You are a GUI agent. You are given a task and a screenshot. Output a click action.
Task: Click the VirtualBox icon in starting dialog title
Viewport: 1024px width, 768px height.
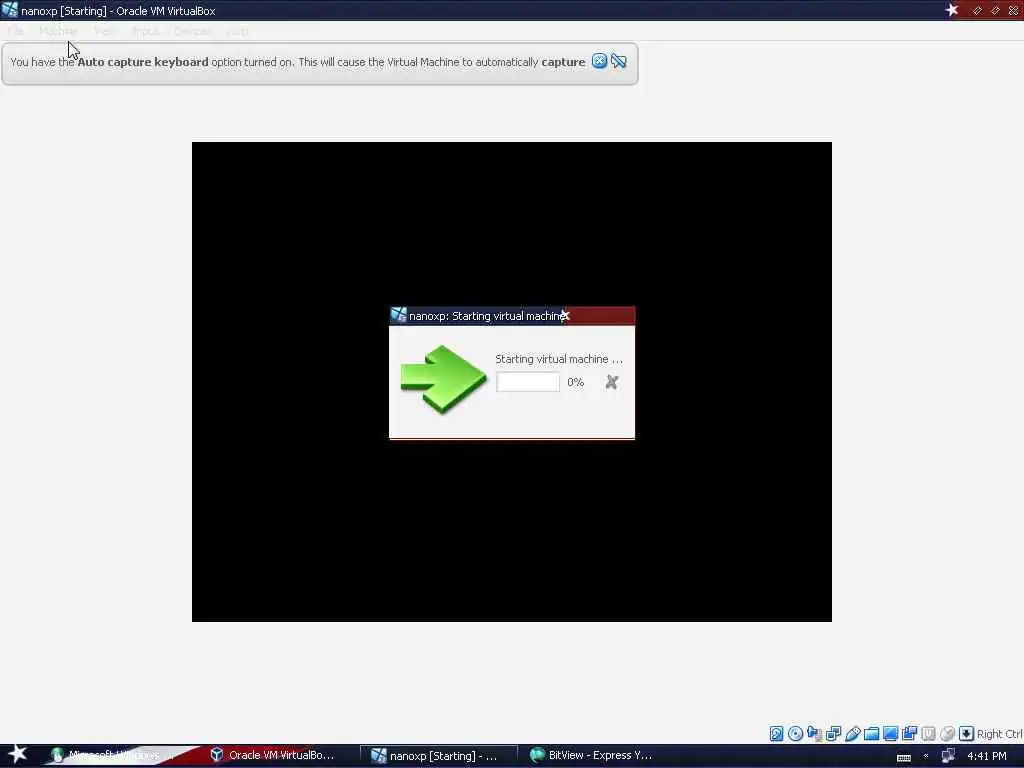(398, 315)
